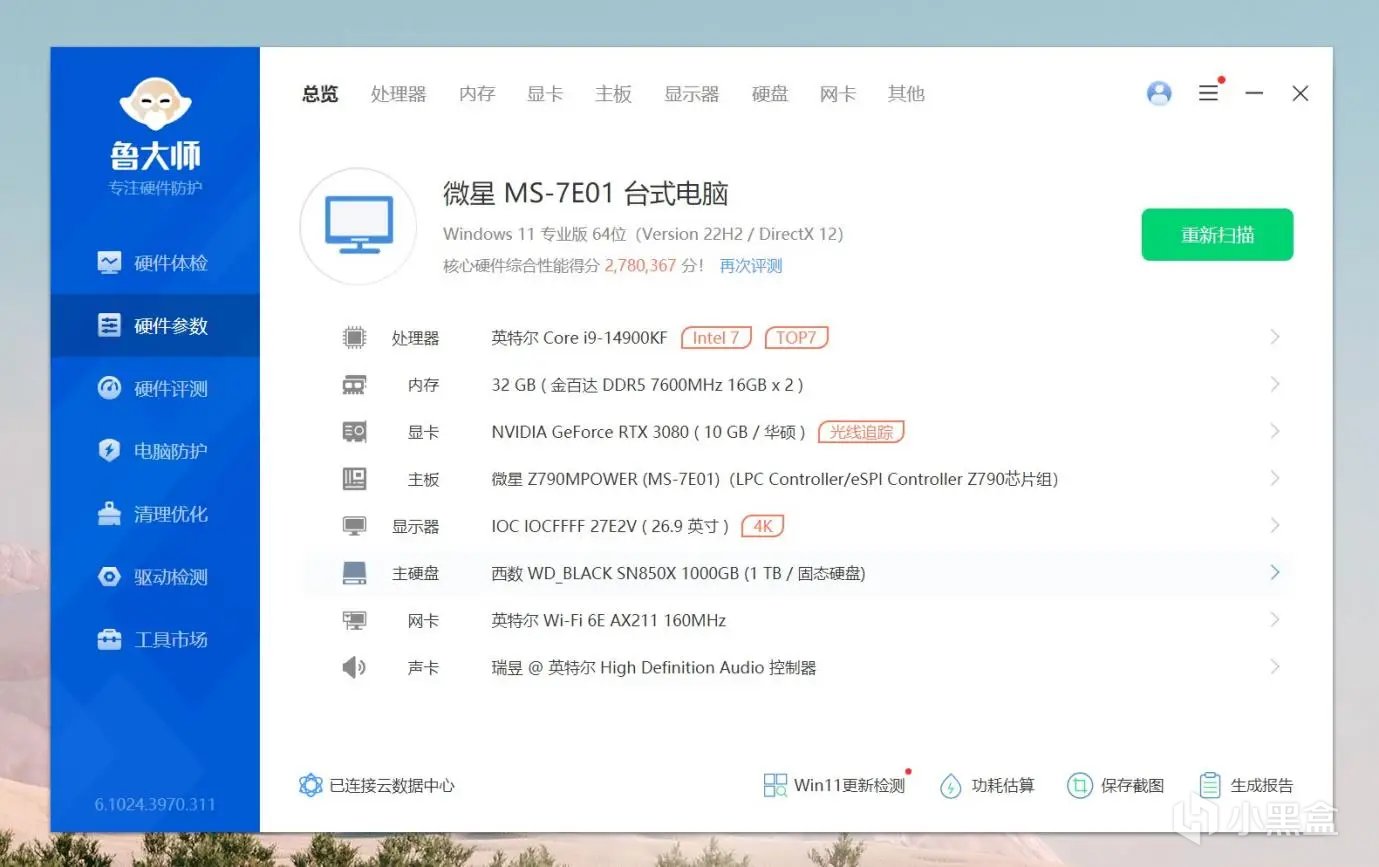Open 清理优化 in the sidebar

(155, 514)
